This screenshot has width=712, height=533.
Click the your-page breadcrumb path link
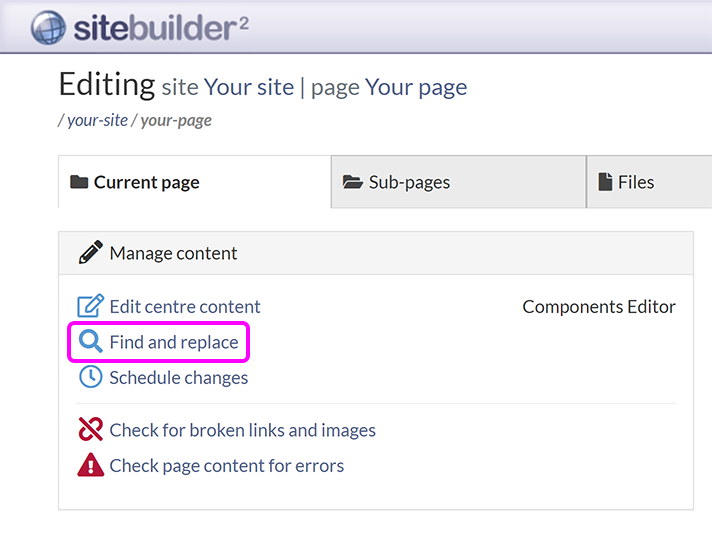point(176,120)
